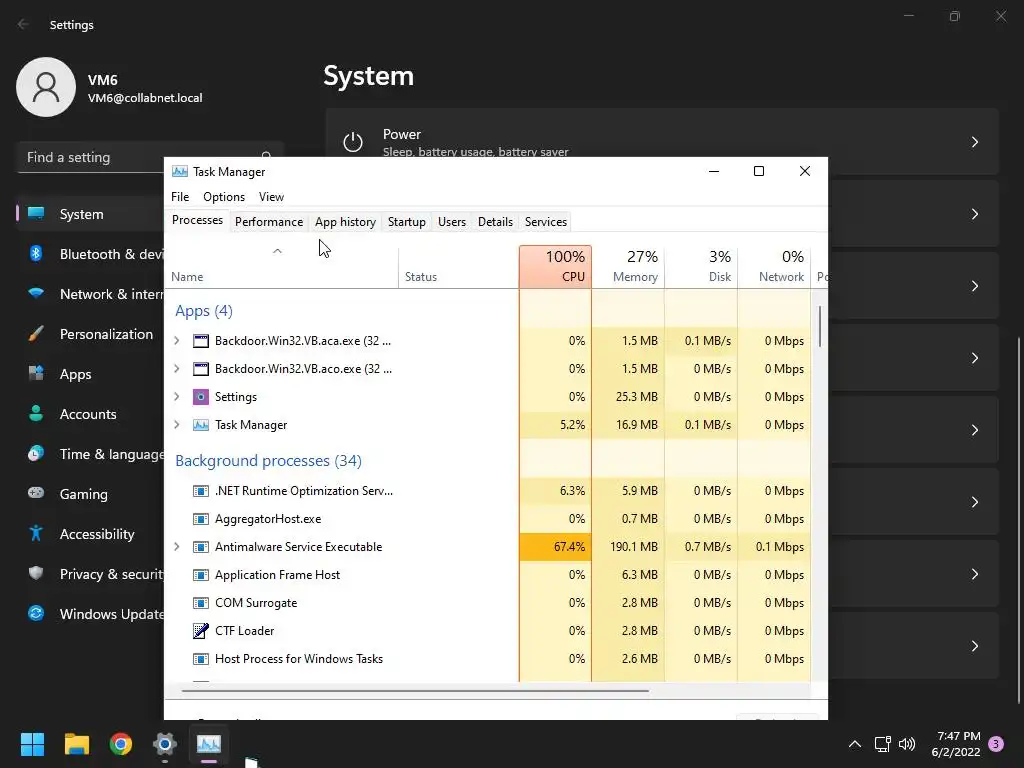Switch to the Services tab
The image size is (1024, 768).
coord(546,222)
